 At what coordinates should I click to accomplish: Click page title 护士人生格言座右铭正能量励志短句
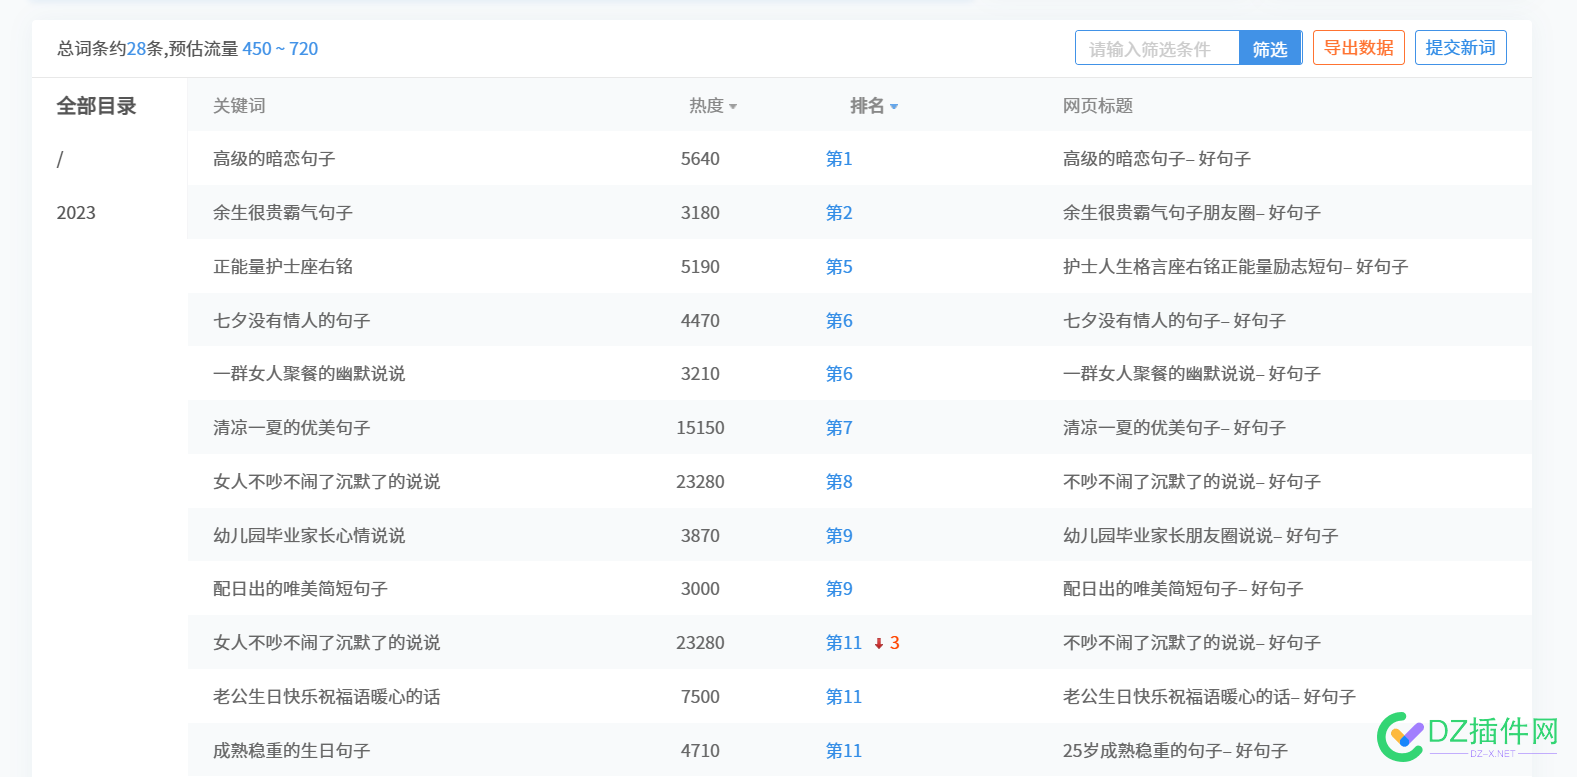tap(1203, 267)
